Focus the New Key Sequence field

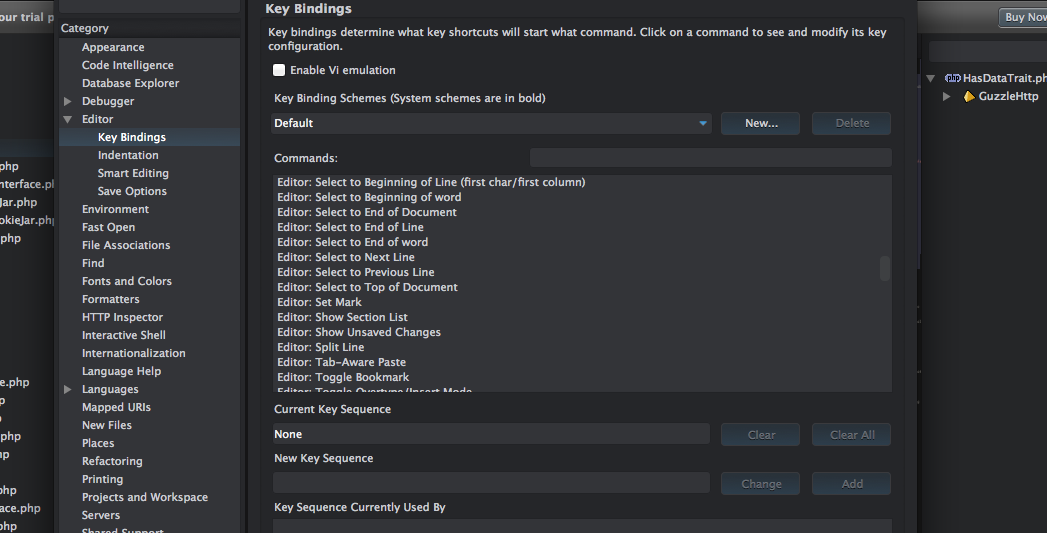click(491, 484)
